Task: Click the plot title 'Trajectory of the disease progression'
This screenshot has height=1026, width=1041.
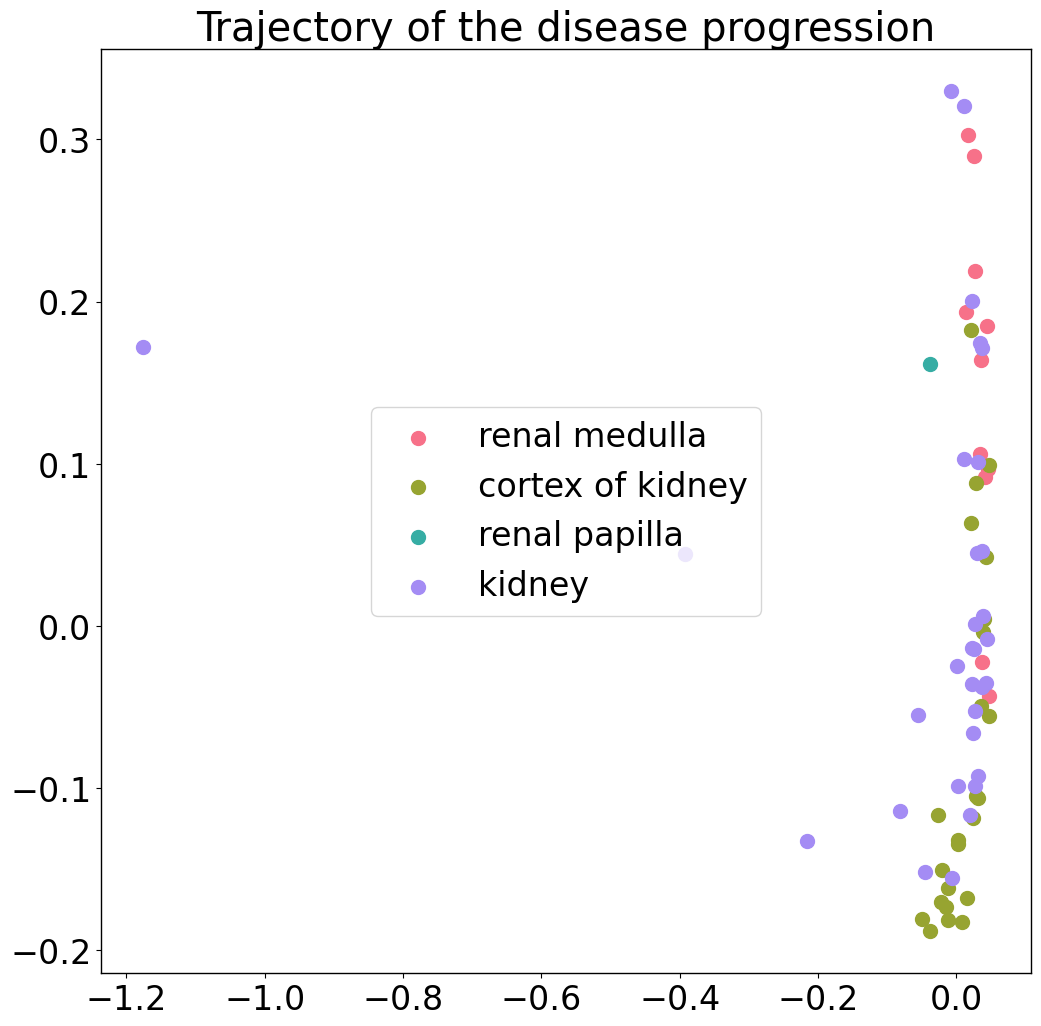Action: (566, 28)
